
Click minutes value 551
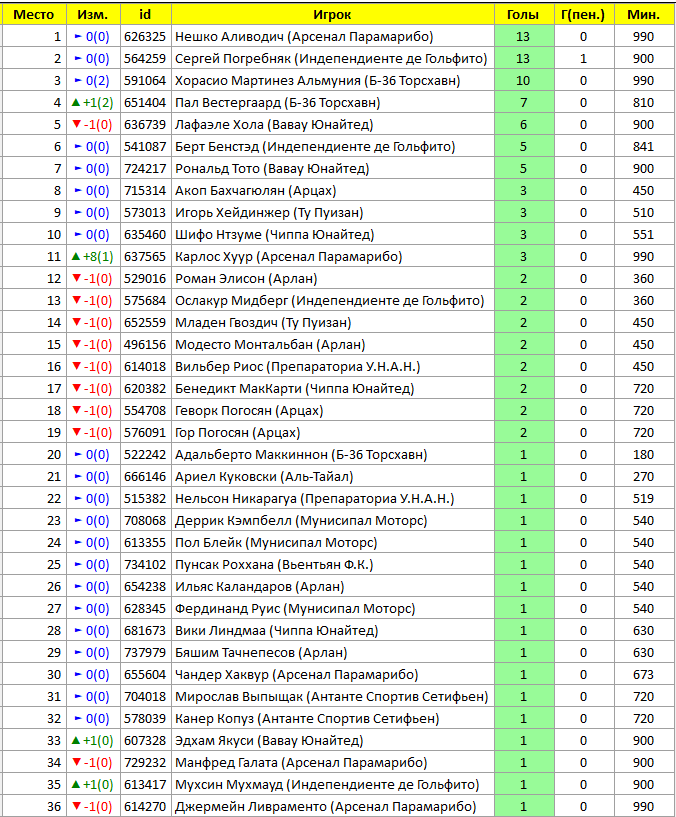644,234
